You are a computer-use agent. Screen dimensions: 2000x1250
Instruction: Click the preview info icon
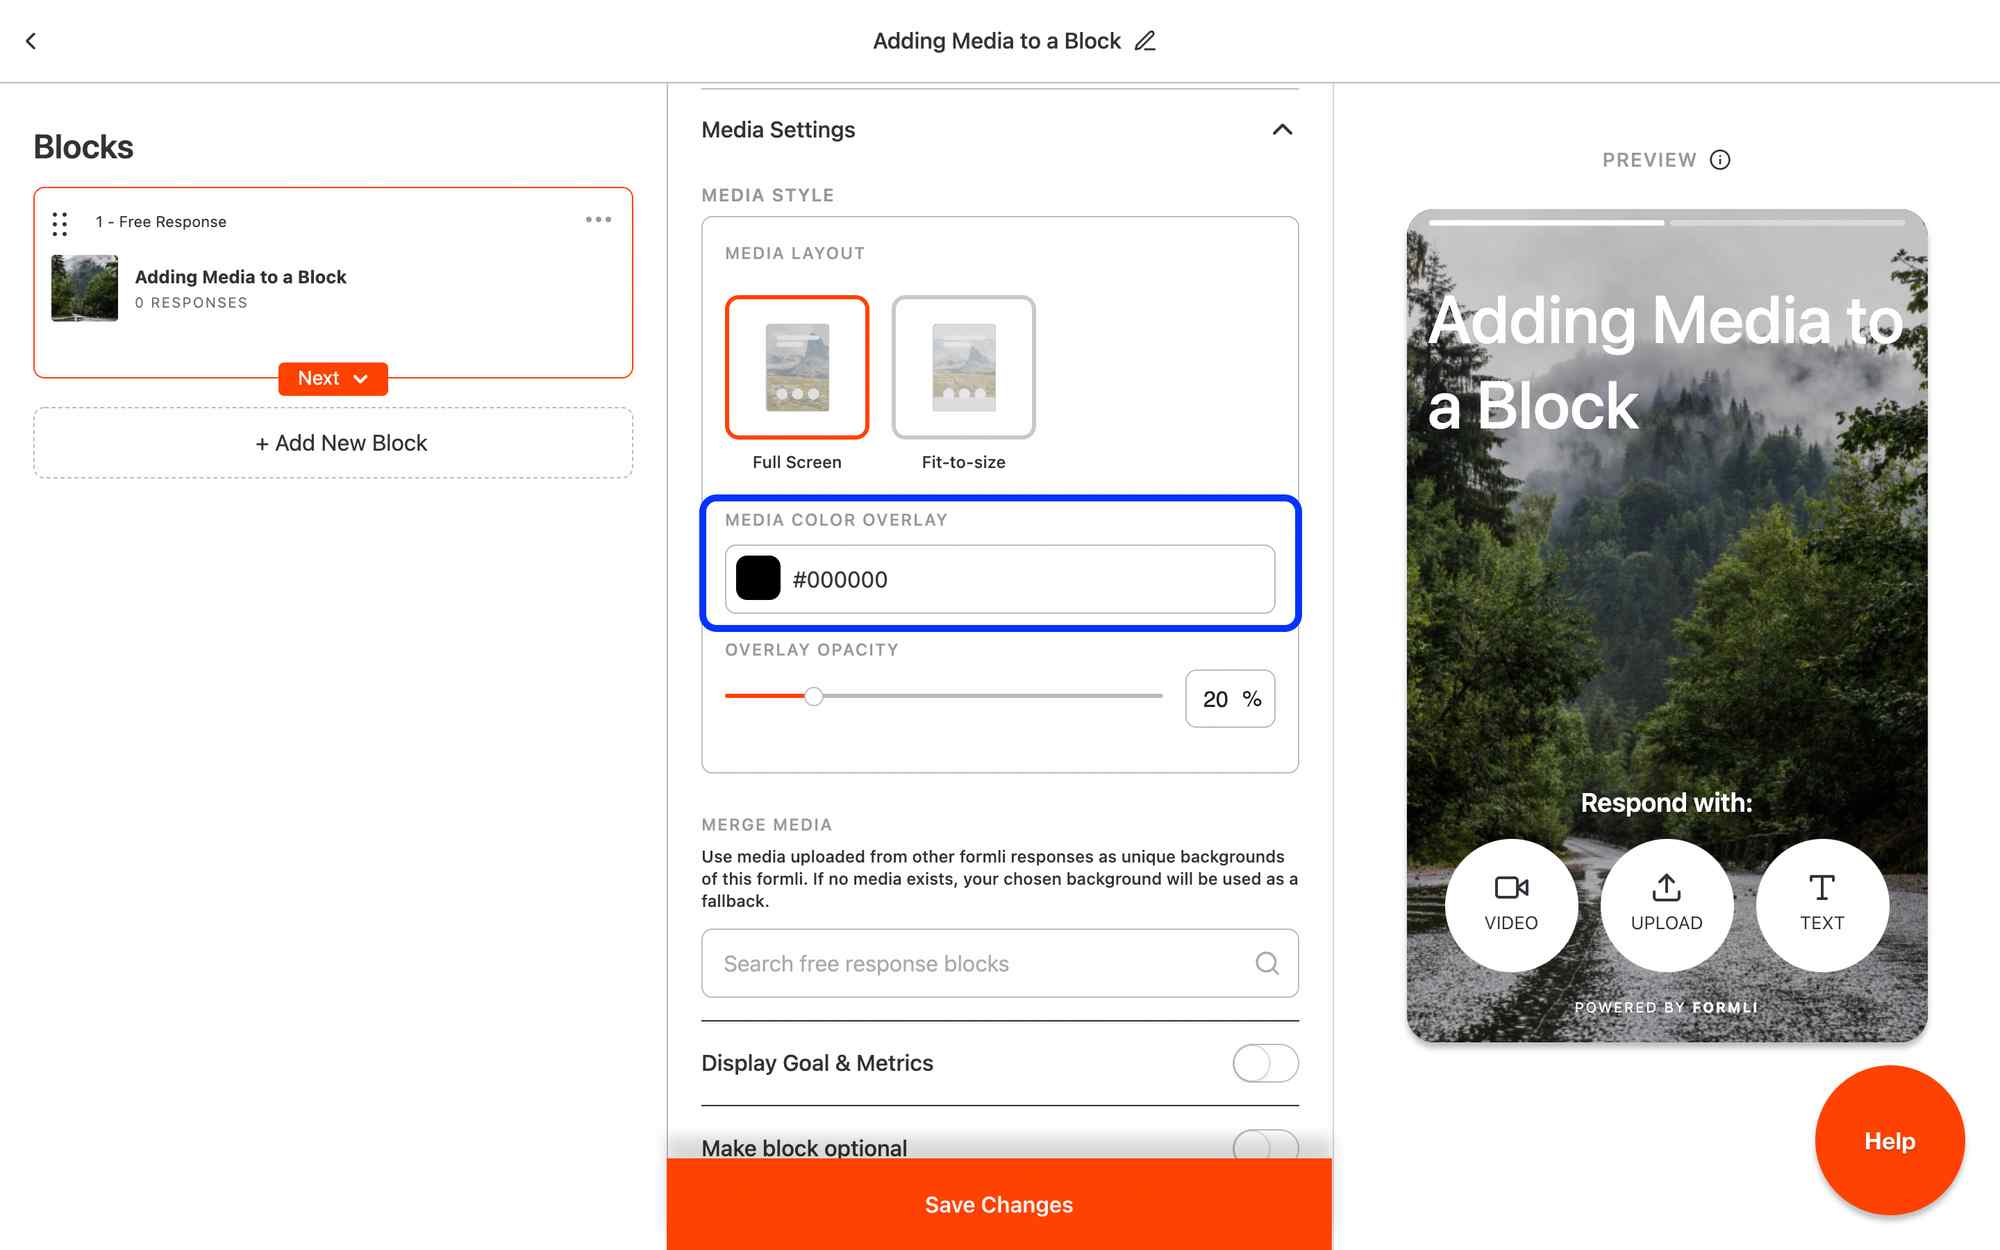(x=1720, y=160)
